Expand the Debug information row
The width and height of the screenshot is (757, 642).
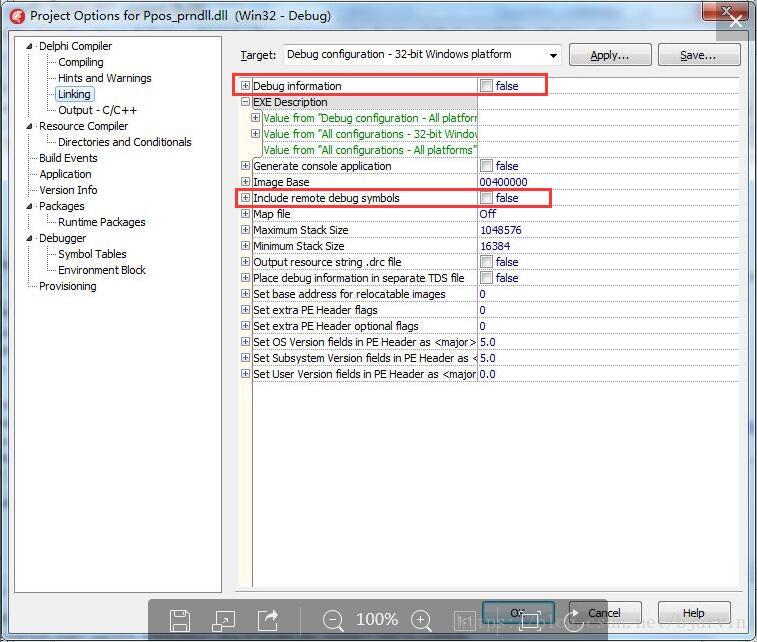245,85
